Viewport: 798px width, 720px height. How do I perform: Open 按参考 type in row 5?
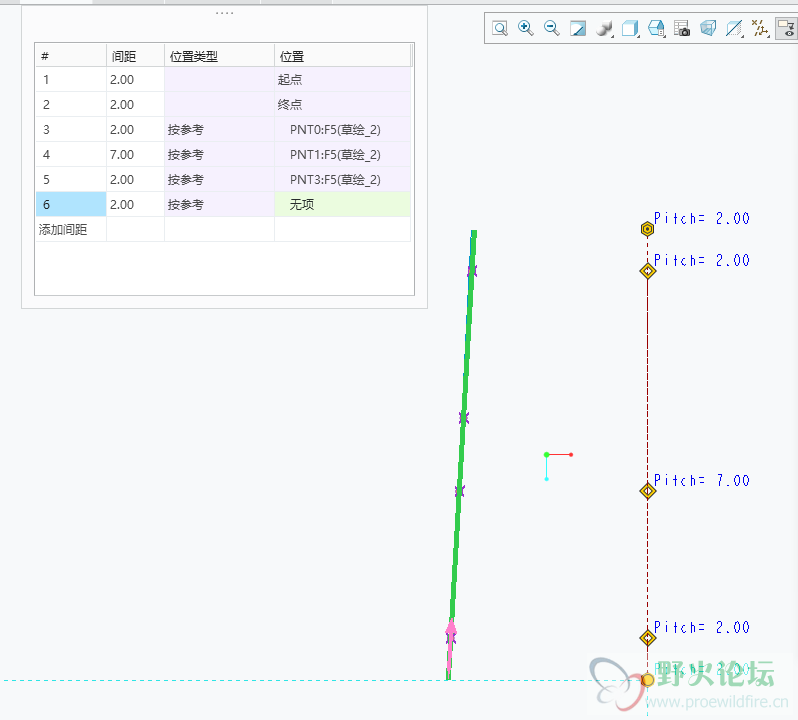pos(219,180)
